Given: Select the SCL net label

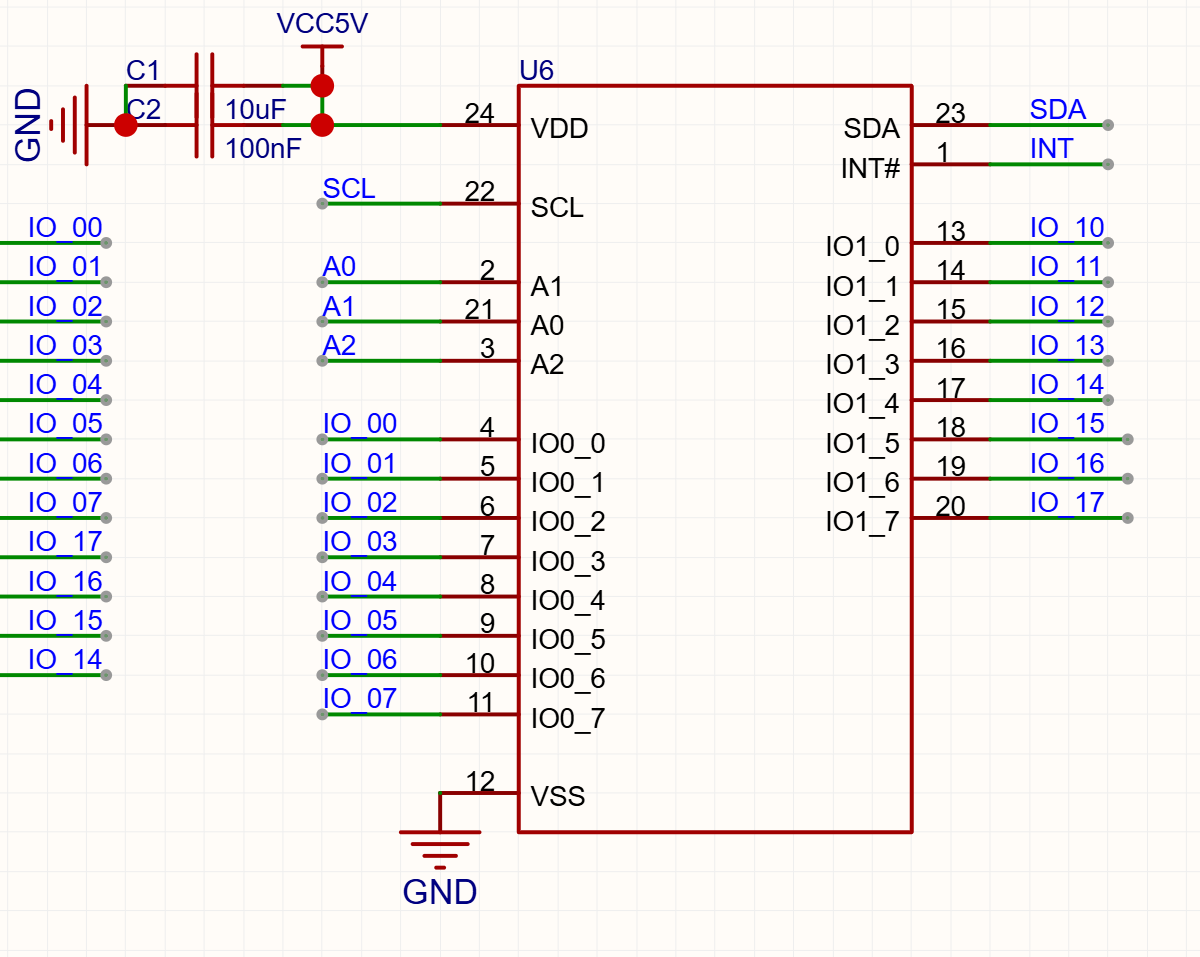Looking at the screenshot, I should point(349,188).
